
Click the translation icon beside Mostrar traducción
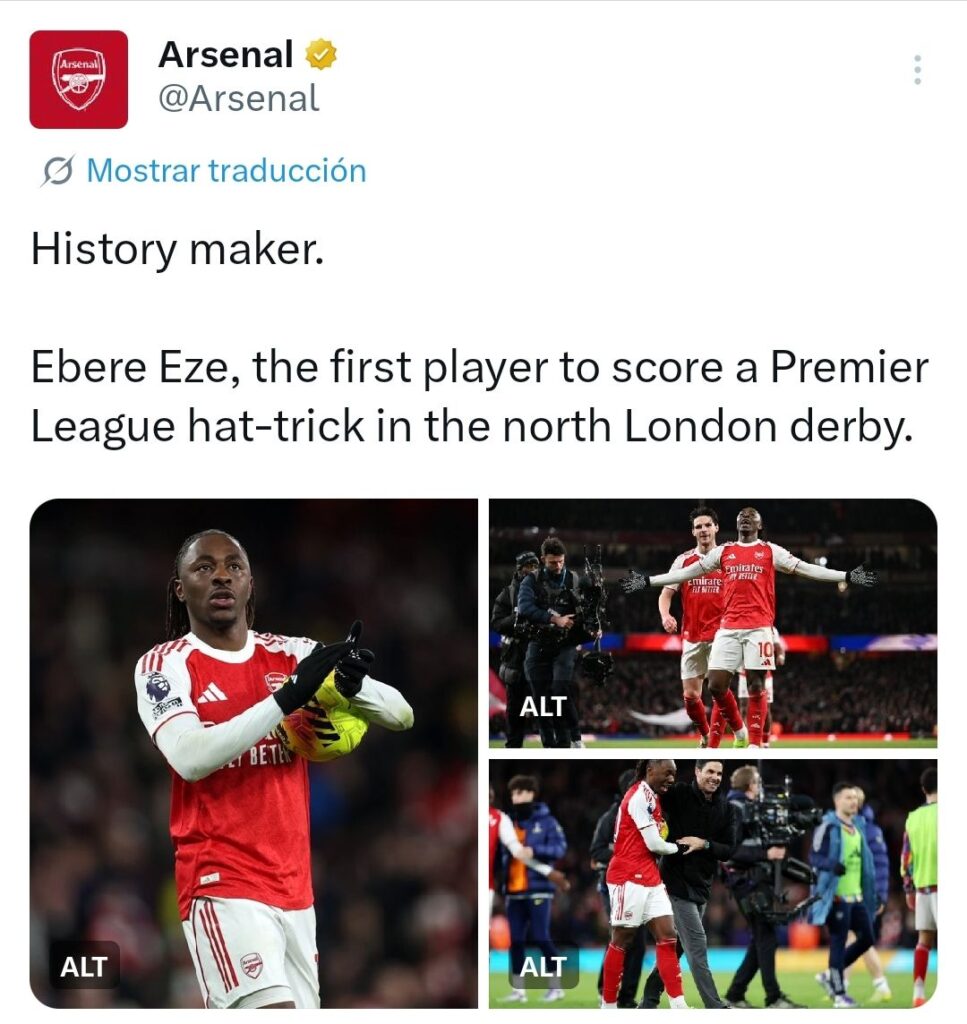point(58,172)
